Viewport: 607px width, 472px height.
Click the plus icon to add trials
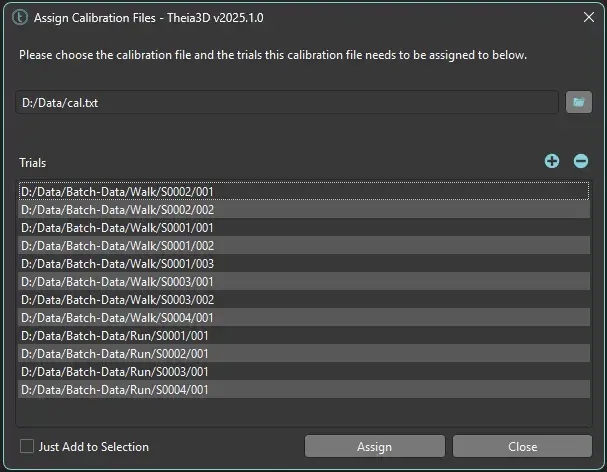click(552, 161)
